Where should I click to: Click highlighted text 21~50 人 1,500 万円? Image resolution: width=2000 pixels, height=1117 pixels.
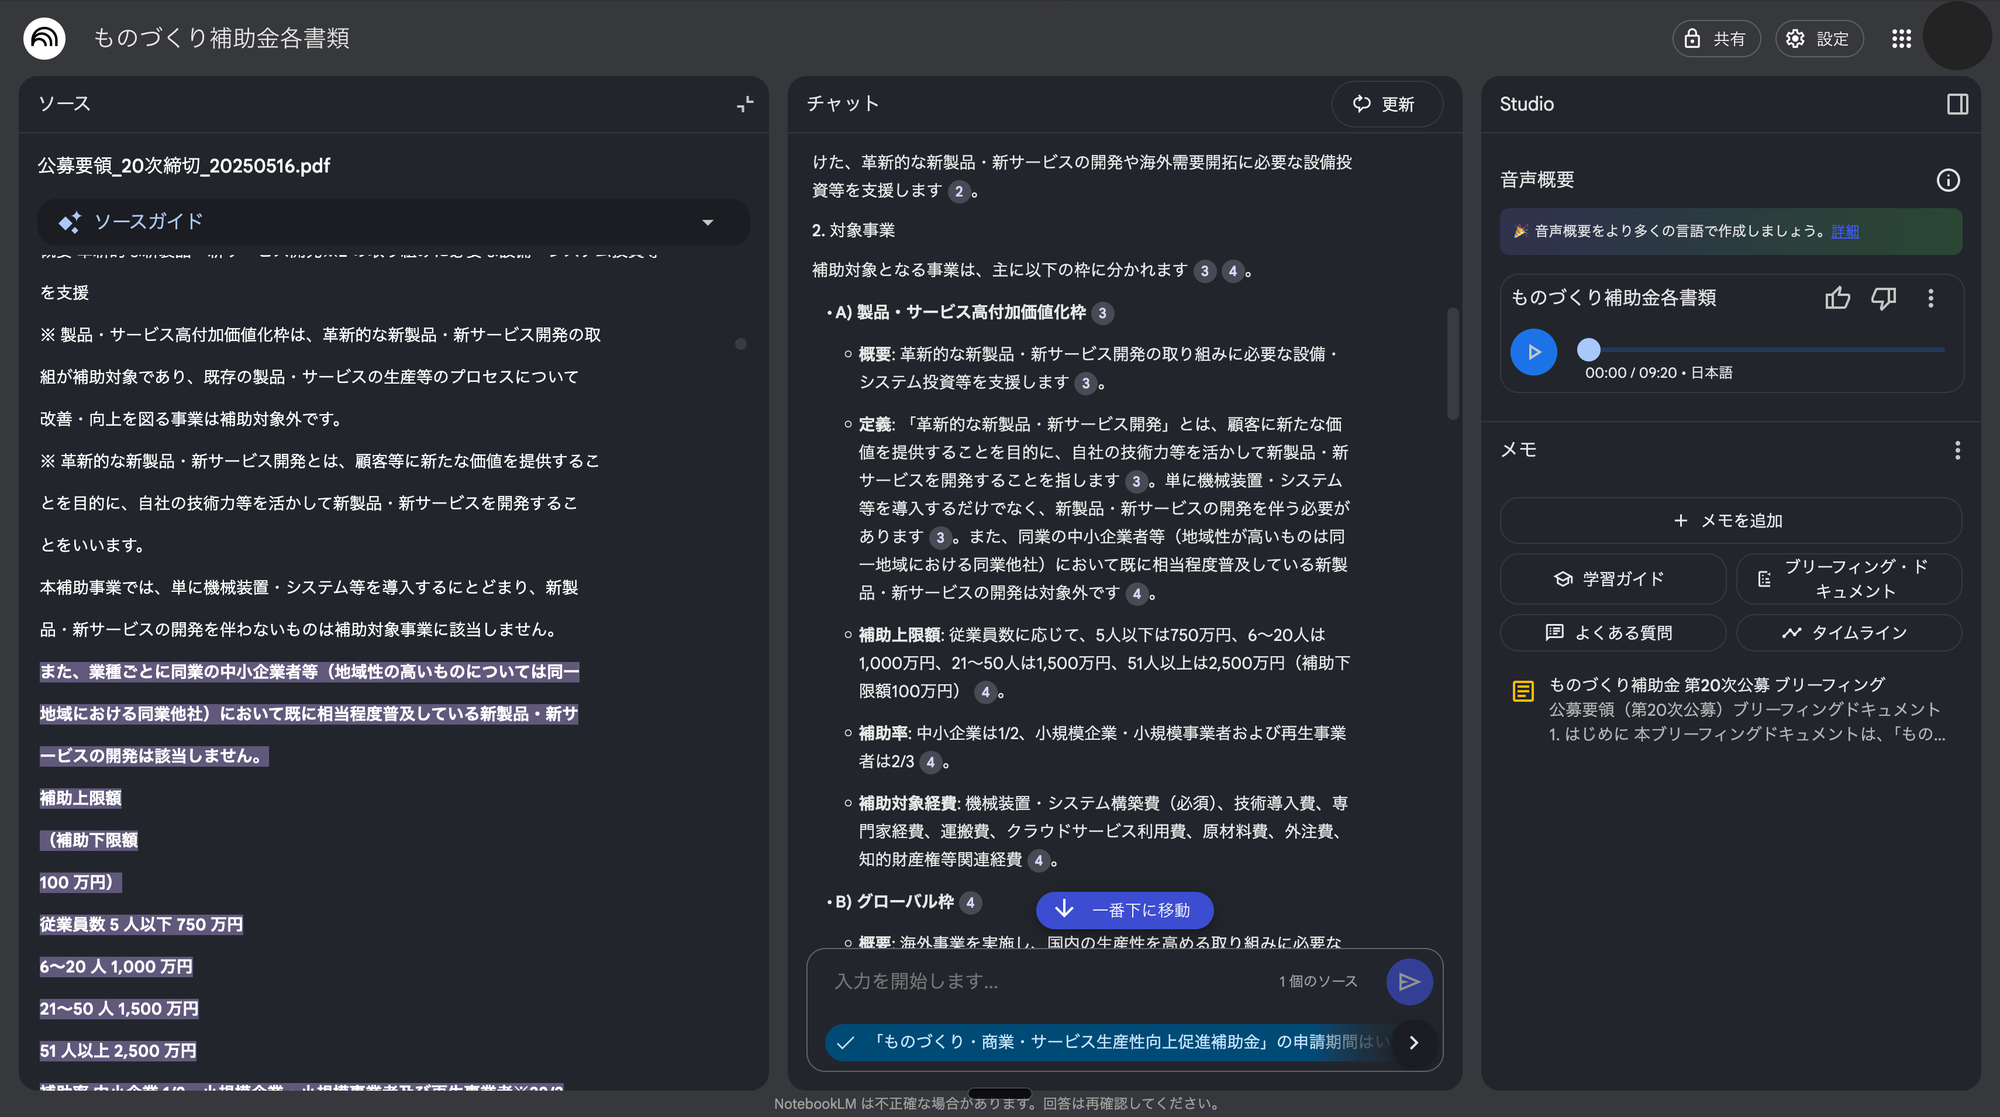[x=119, y=1009]
